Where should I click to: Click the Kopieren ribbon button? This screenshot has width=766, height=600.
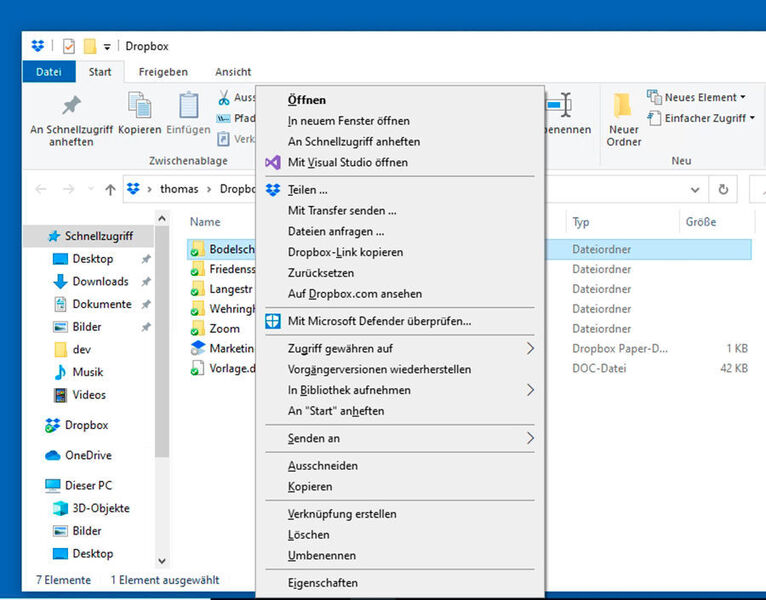[x=140, y=113]
